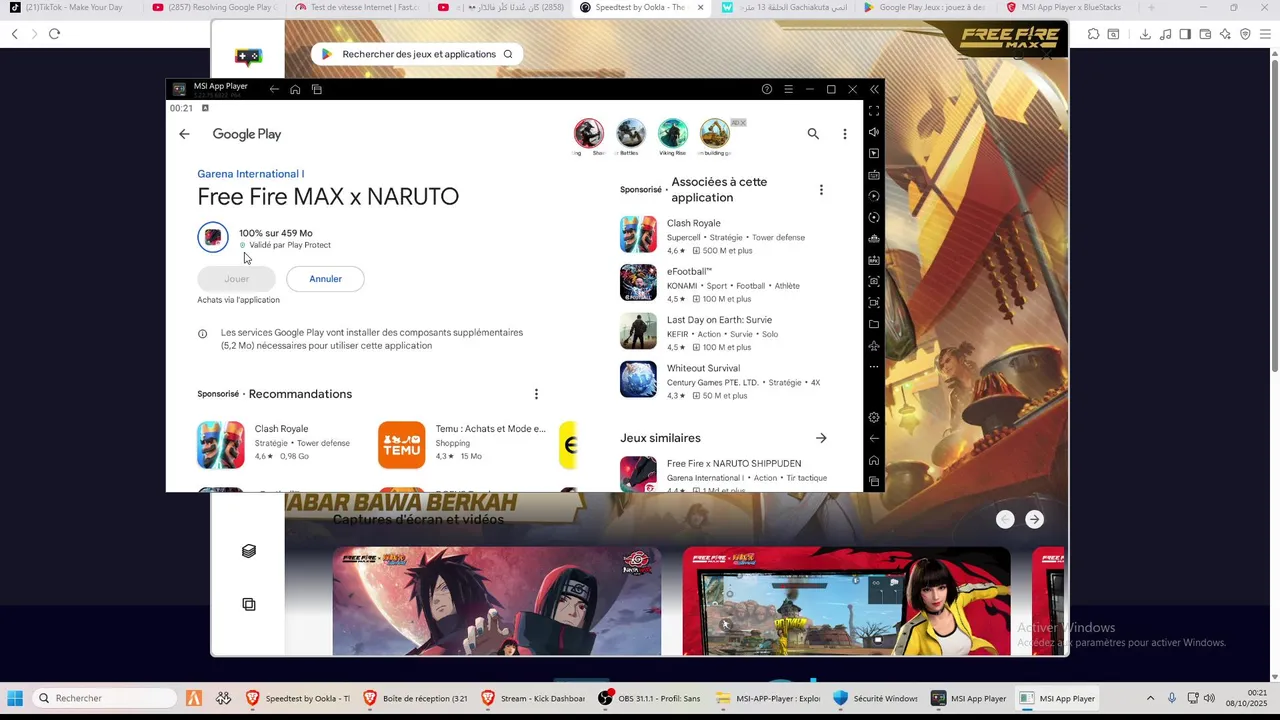The image size is (1280, 720).
Task: Click the recent apps icon at MSI sidebar bottom
Action: (874, 481)
